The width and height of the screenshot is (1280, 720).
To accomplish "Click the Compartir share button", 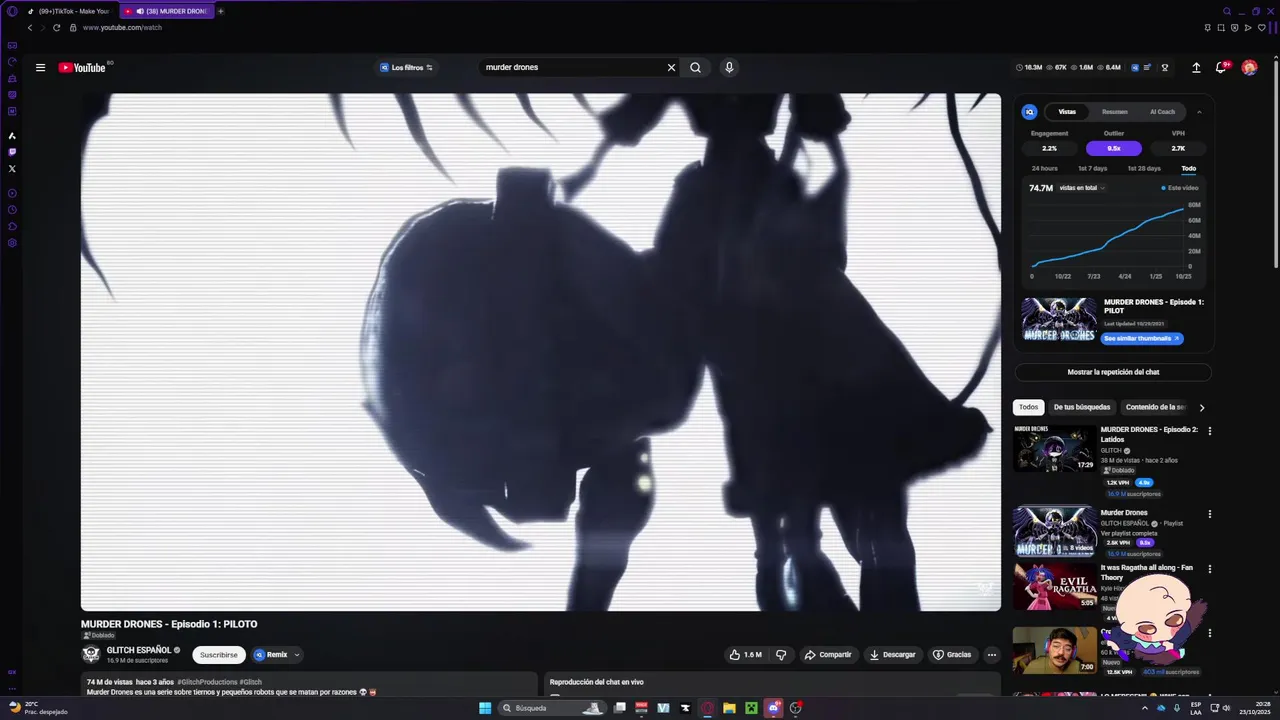I will tap(828, 655).
